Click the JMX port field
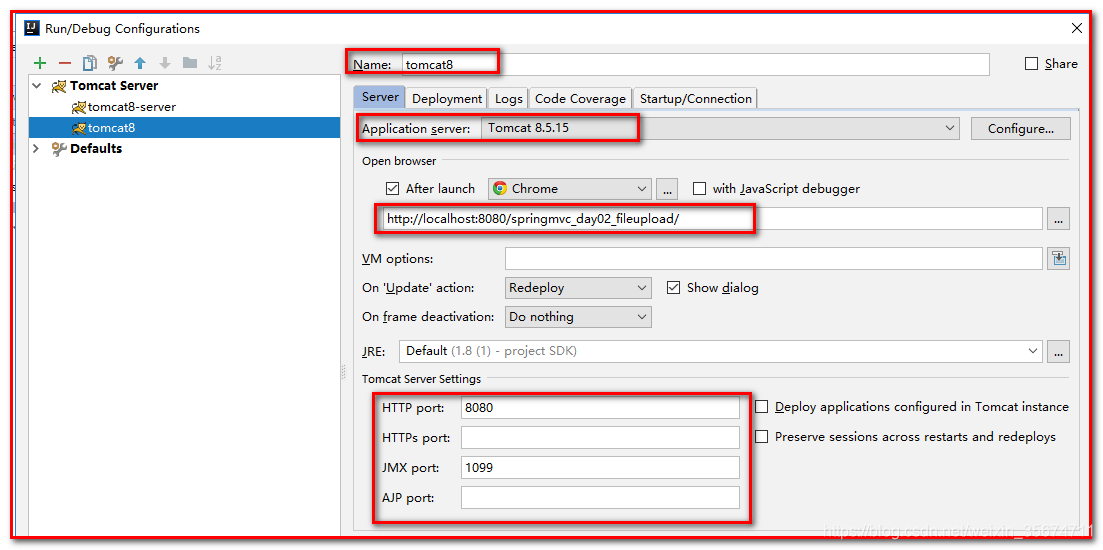 pyautogui.click(x=600, y=468)
